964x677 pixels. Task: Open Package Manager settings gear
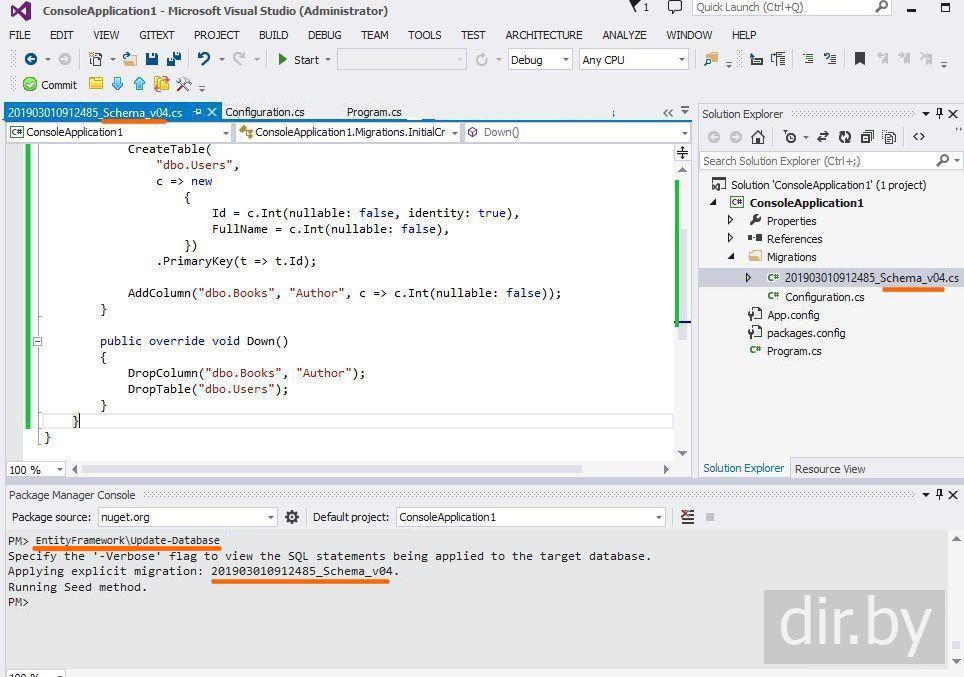(x=292, y=517)
